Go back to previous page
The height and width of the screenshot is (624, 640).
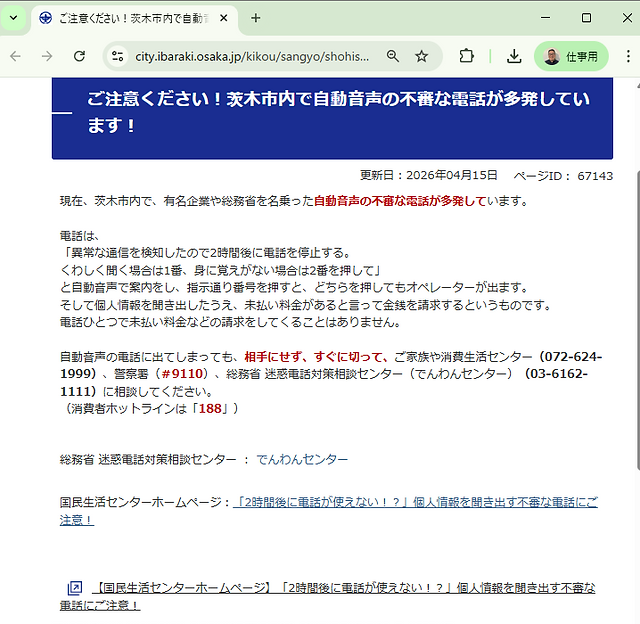click(x=16, y=56)
